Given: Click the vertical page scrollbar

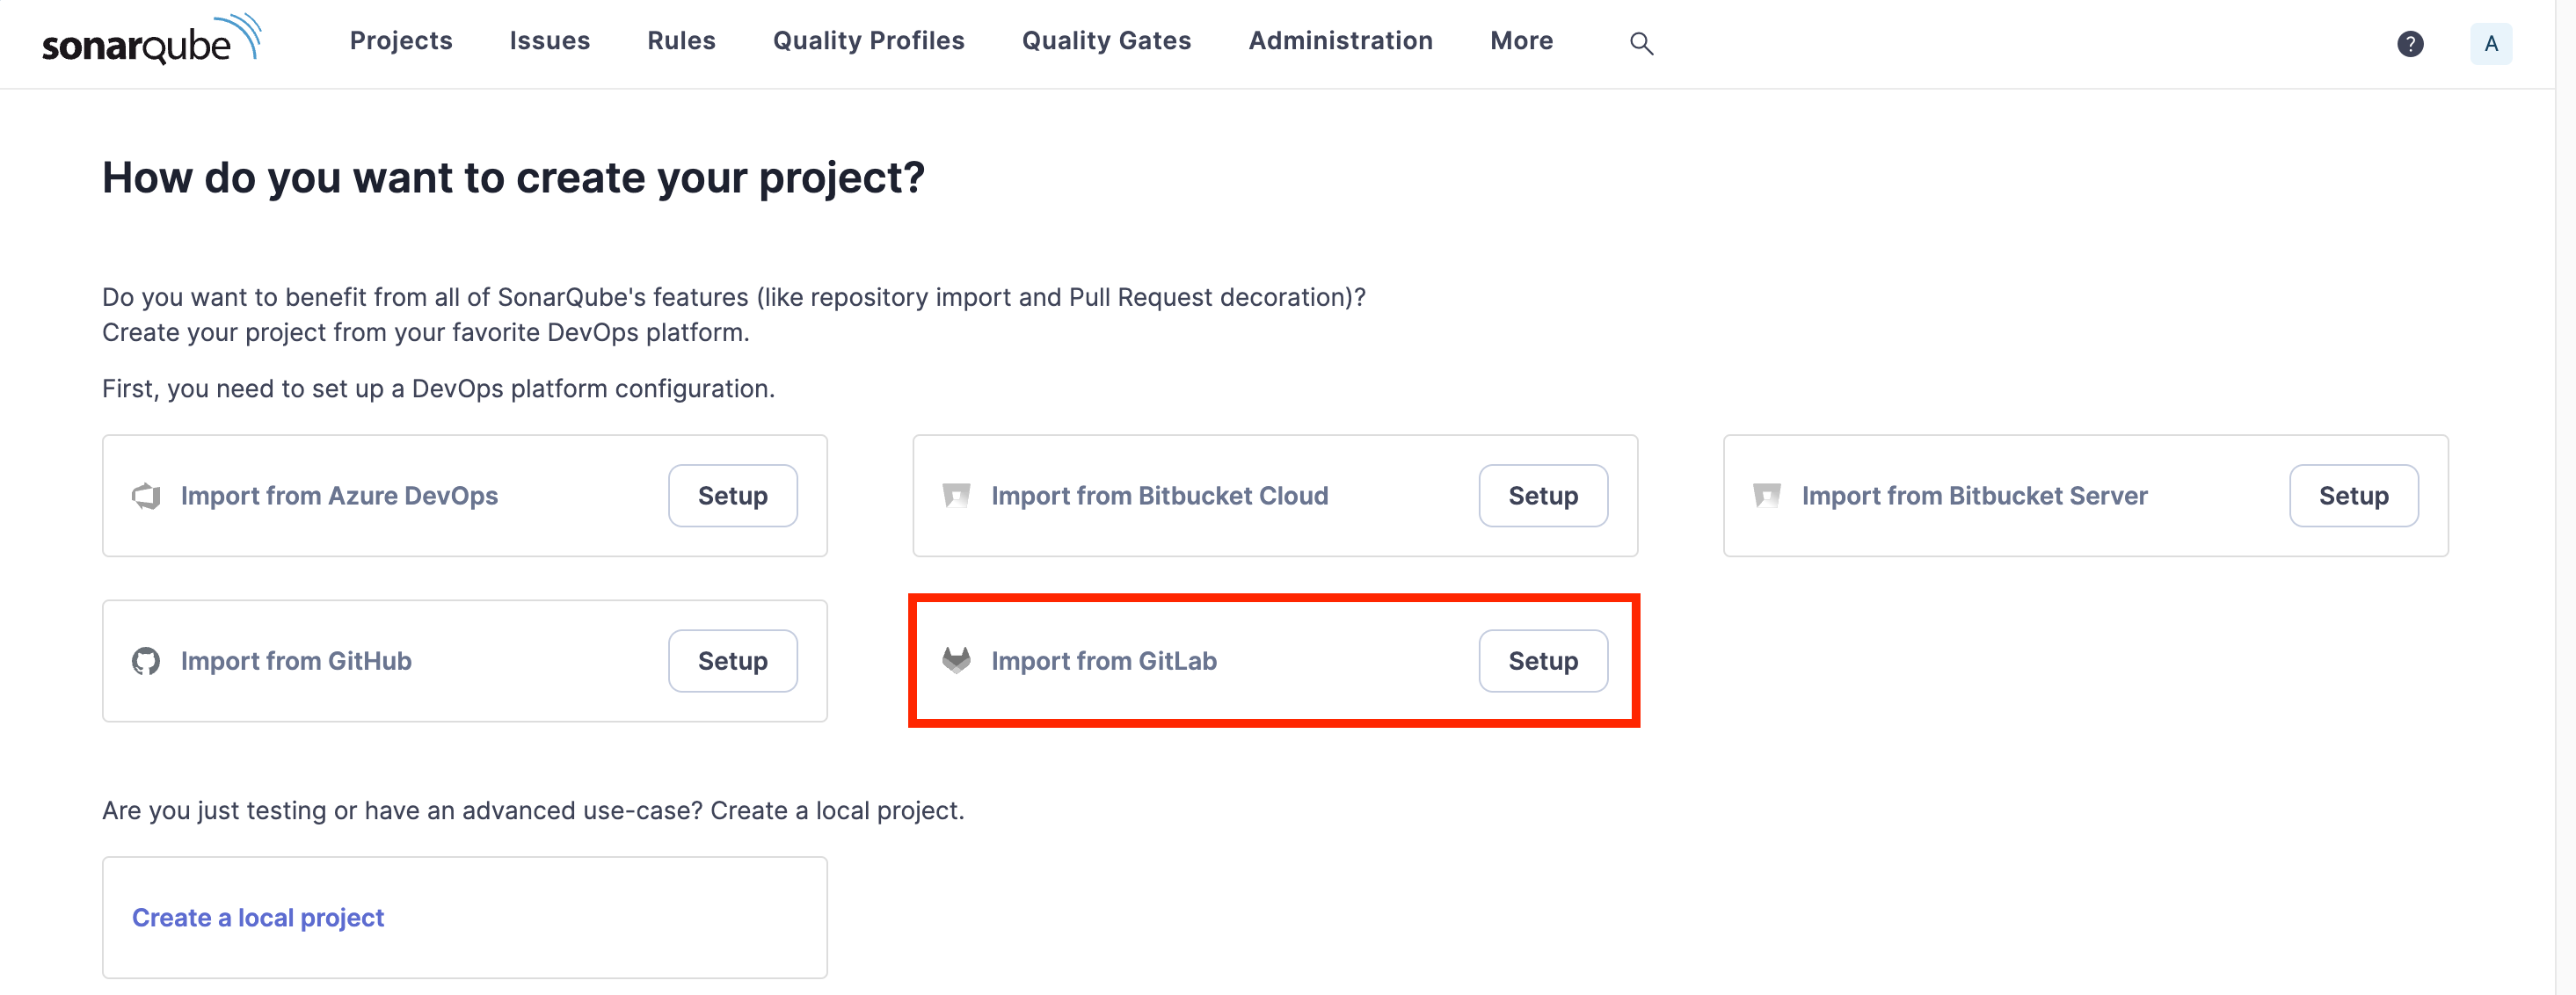Looking at the screenshot, I should click(2565, 497).
